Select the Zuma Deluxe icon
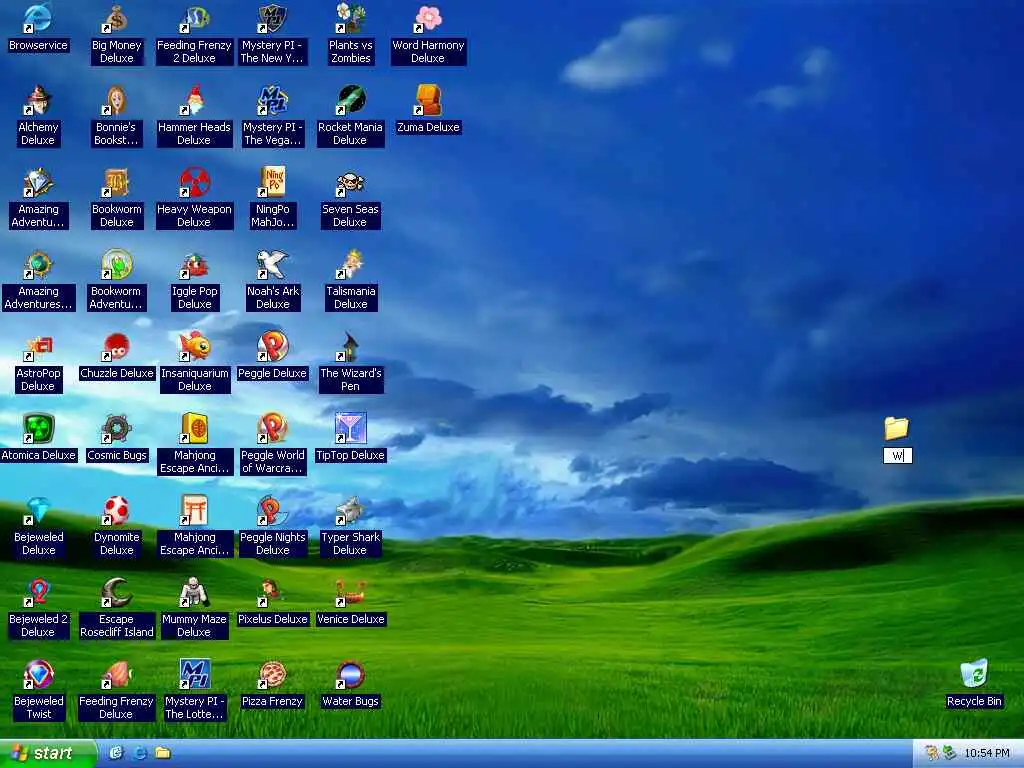1024x768 pixels. coord(428,101)
